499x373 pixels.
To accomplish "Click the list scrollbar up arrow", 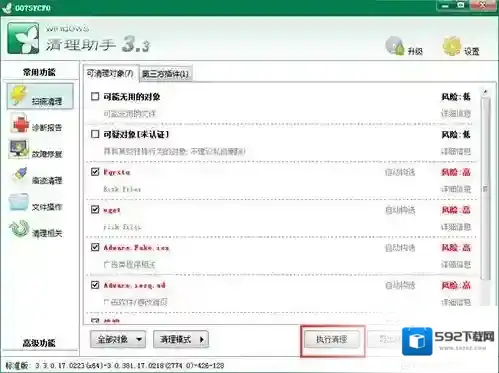I will [x=486, y=92].
